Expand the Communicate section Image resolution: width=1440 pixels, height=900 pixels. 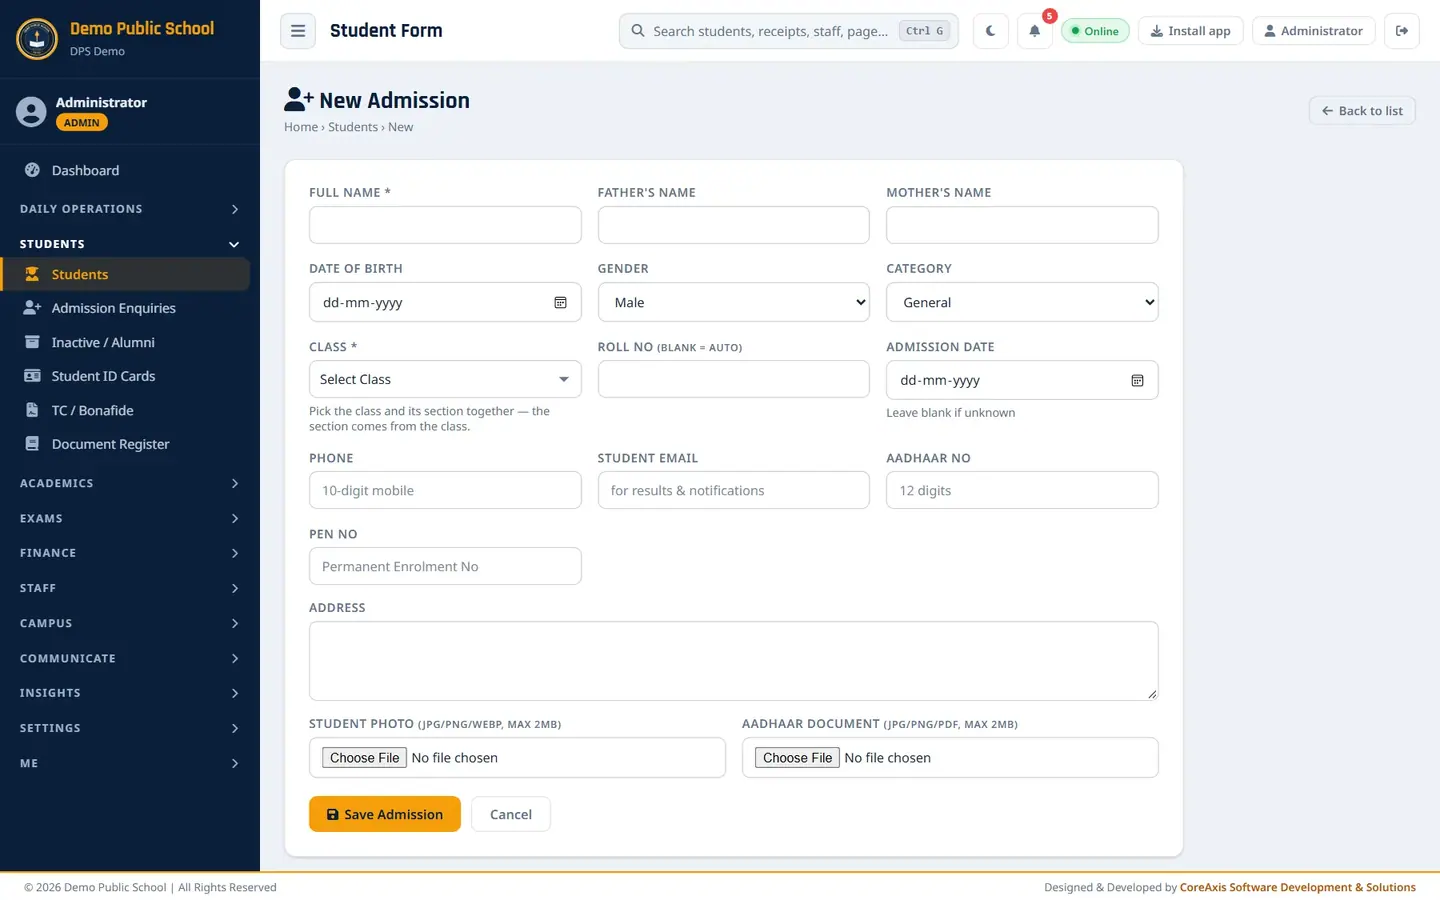pyautogui.click(x=130, y=658)
